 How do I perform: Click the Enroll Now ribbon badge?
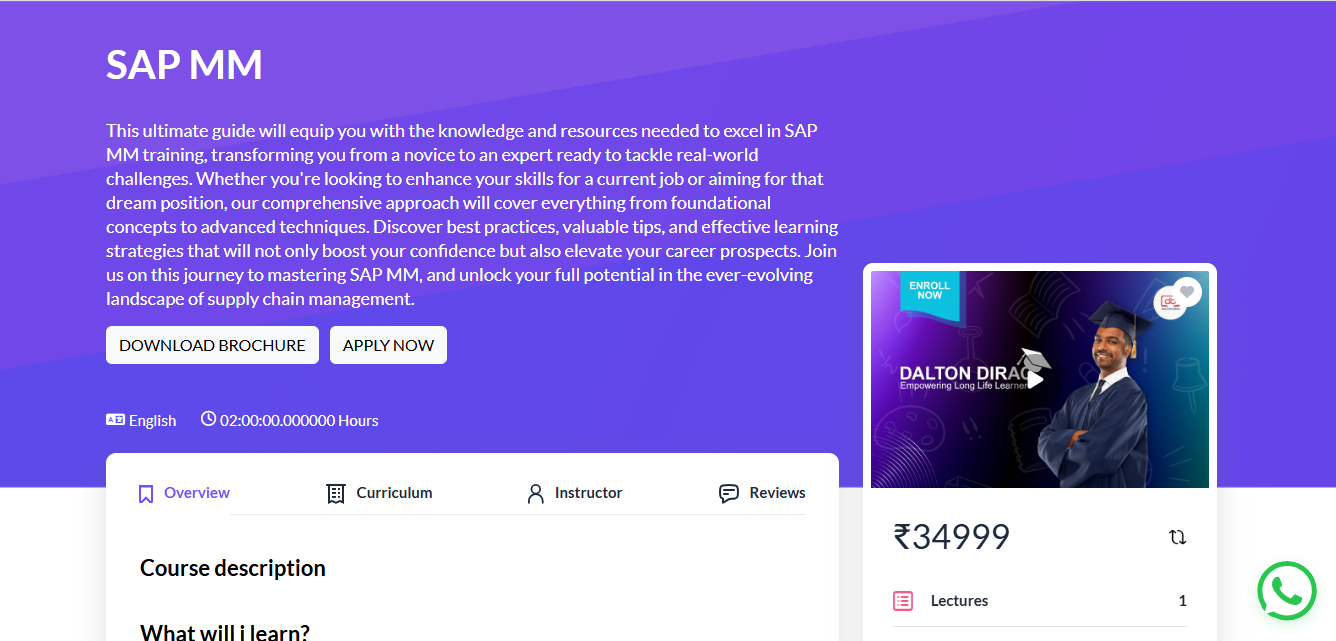pyautogui.click(x=929, y=291)
